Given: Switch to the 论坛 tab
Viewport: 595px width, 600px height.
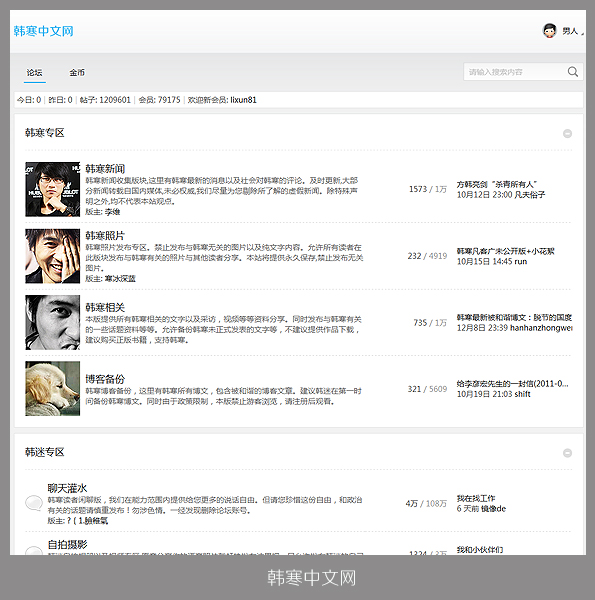Looking at the screenshot, I should (34, 72).
